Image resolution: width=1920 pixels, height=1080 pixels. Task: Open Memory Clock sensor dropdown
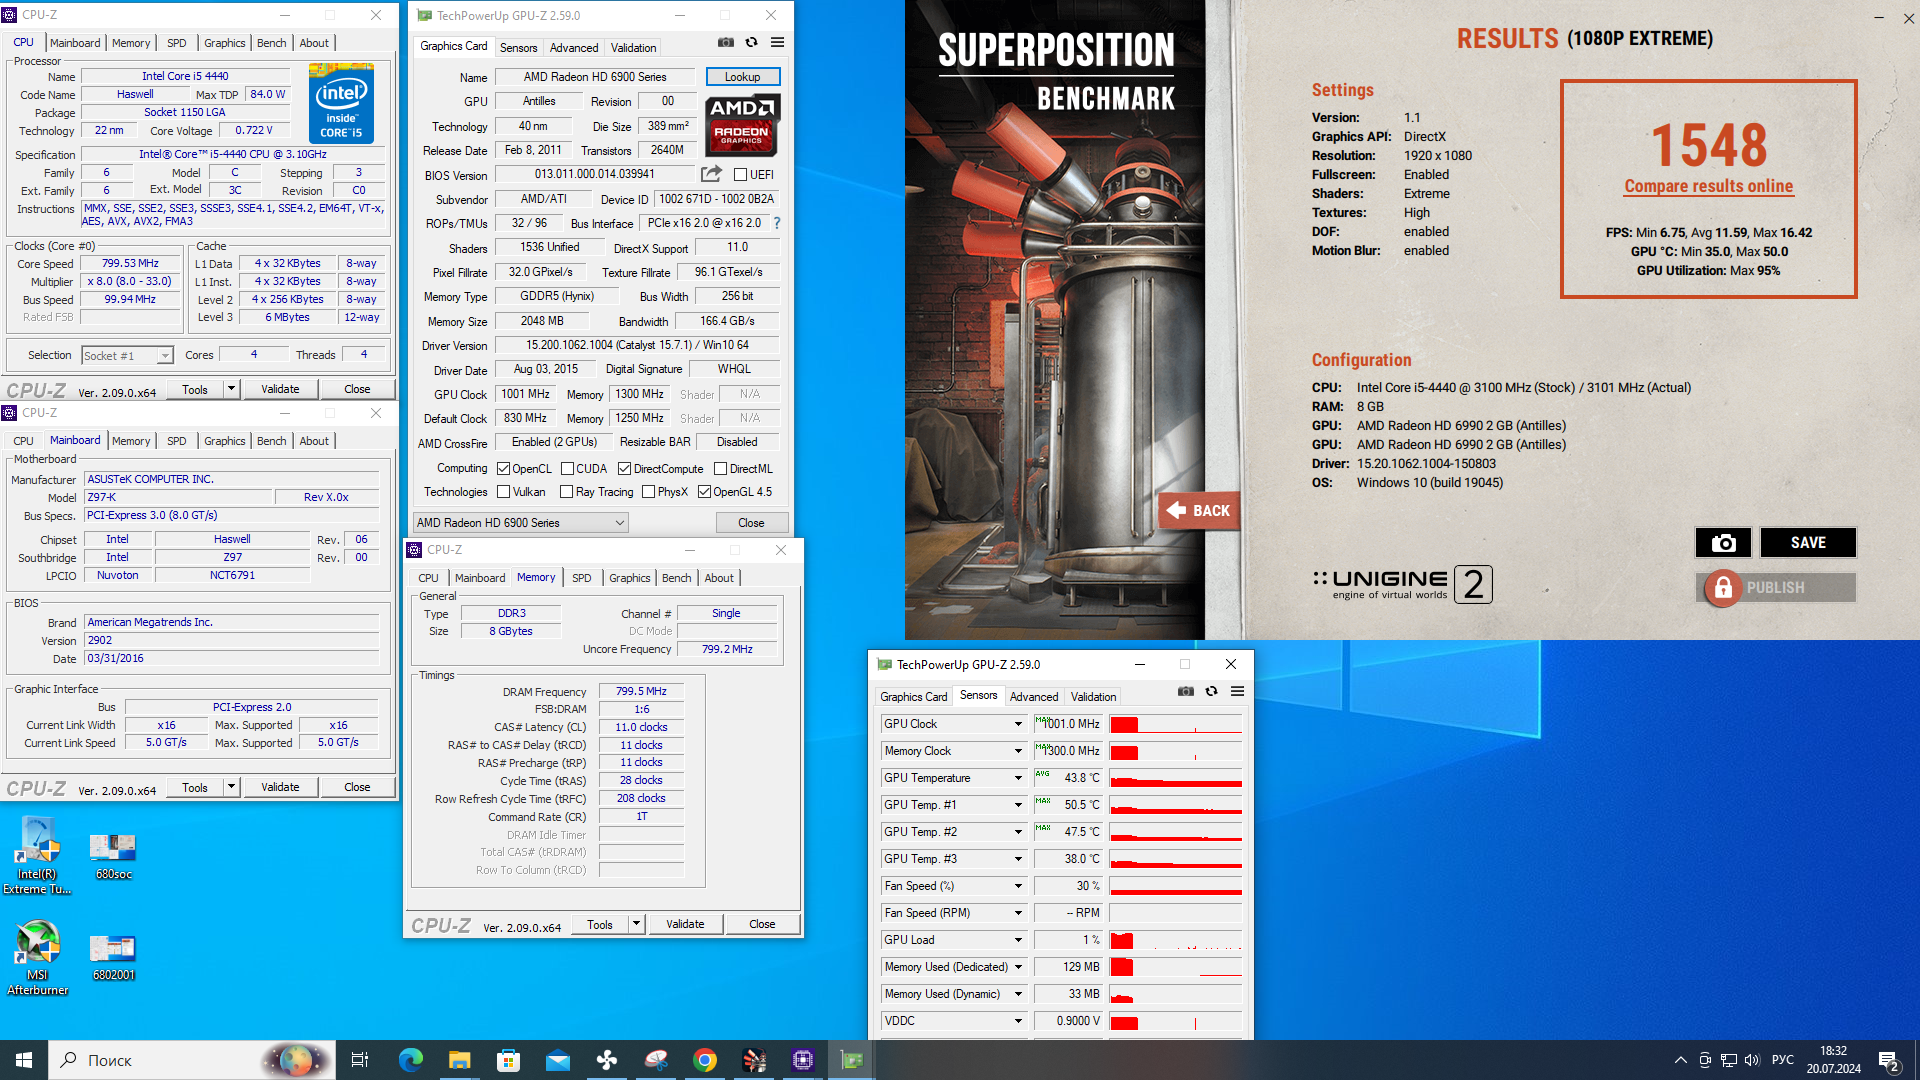[x=1018, y=751]
